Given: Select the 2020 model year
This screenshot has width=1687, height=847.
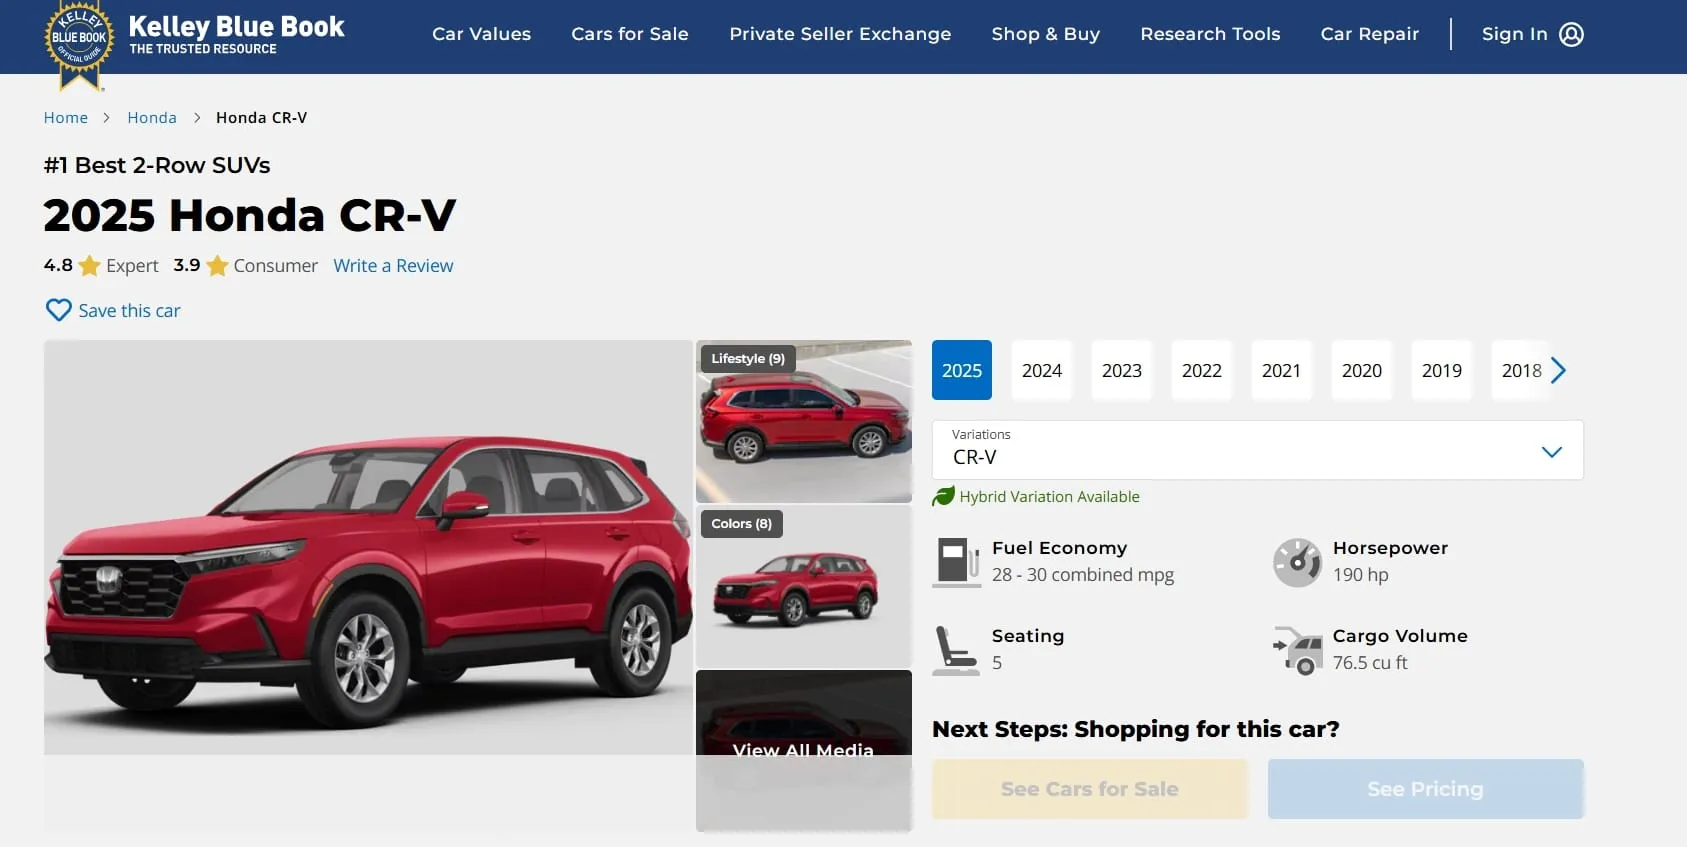Looking at the screenshot, I should pyautogui.click(x=1362, y=370).
